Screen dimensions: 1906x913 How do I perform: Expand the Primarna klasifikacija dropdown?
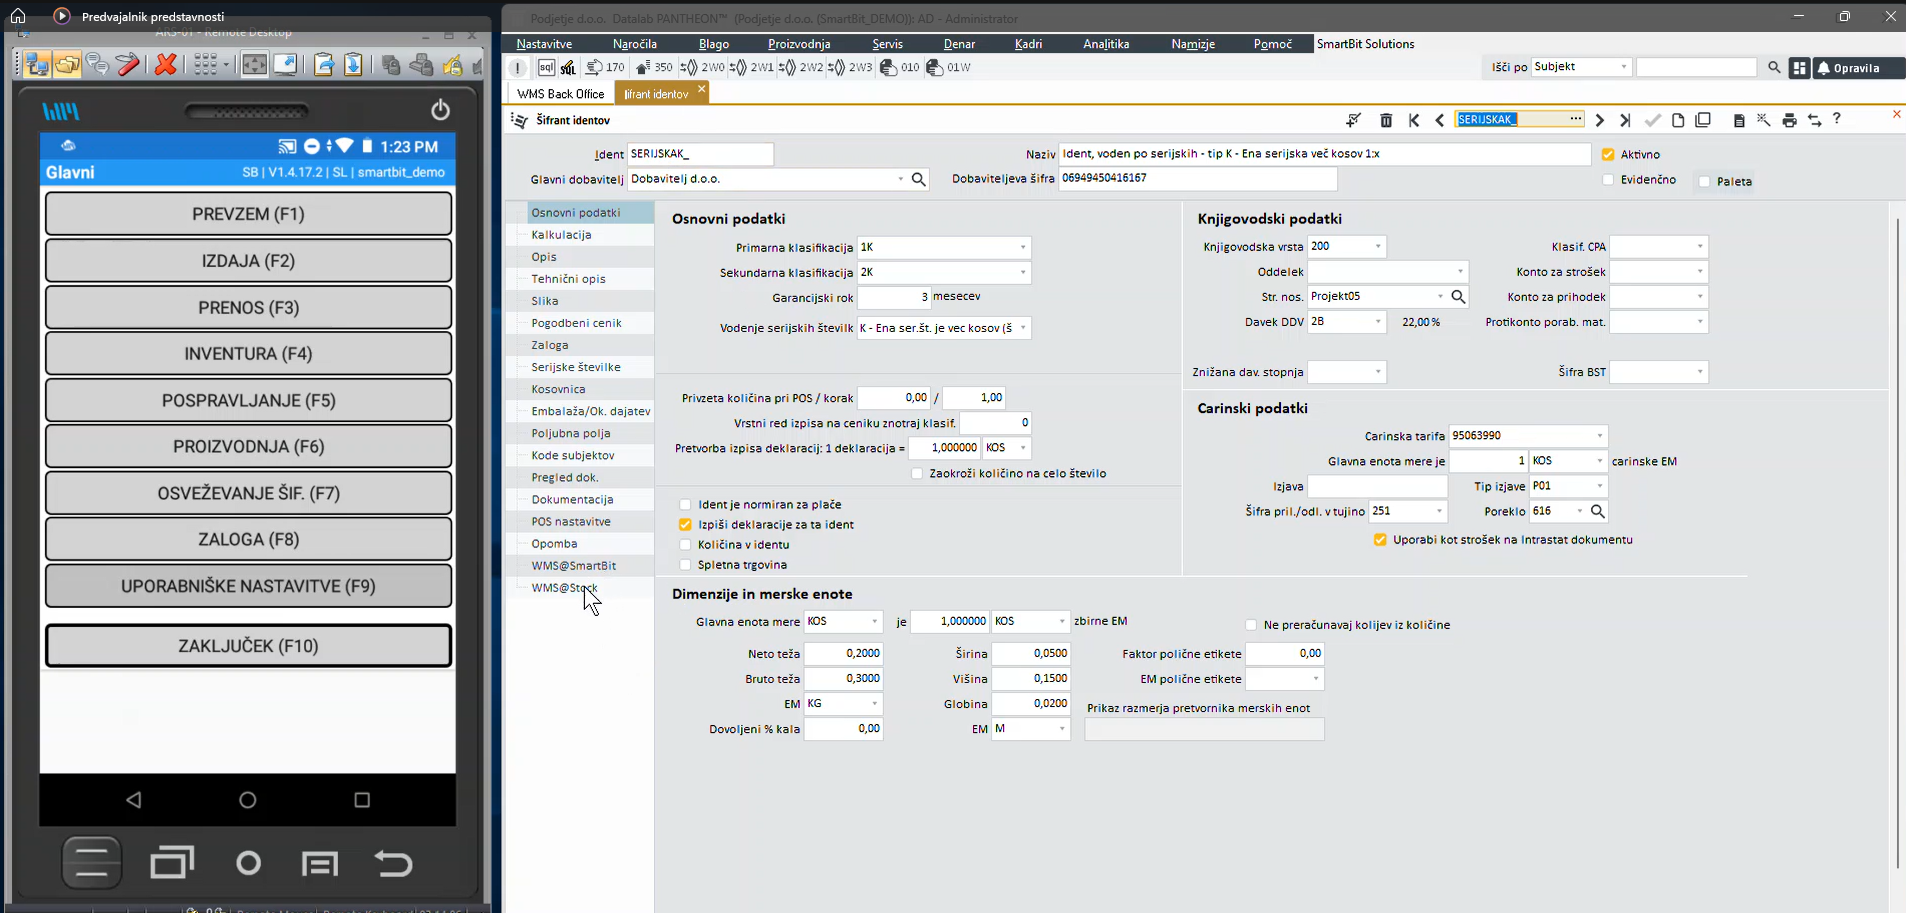click(1022, 247)
